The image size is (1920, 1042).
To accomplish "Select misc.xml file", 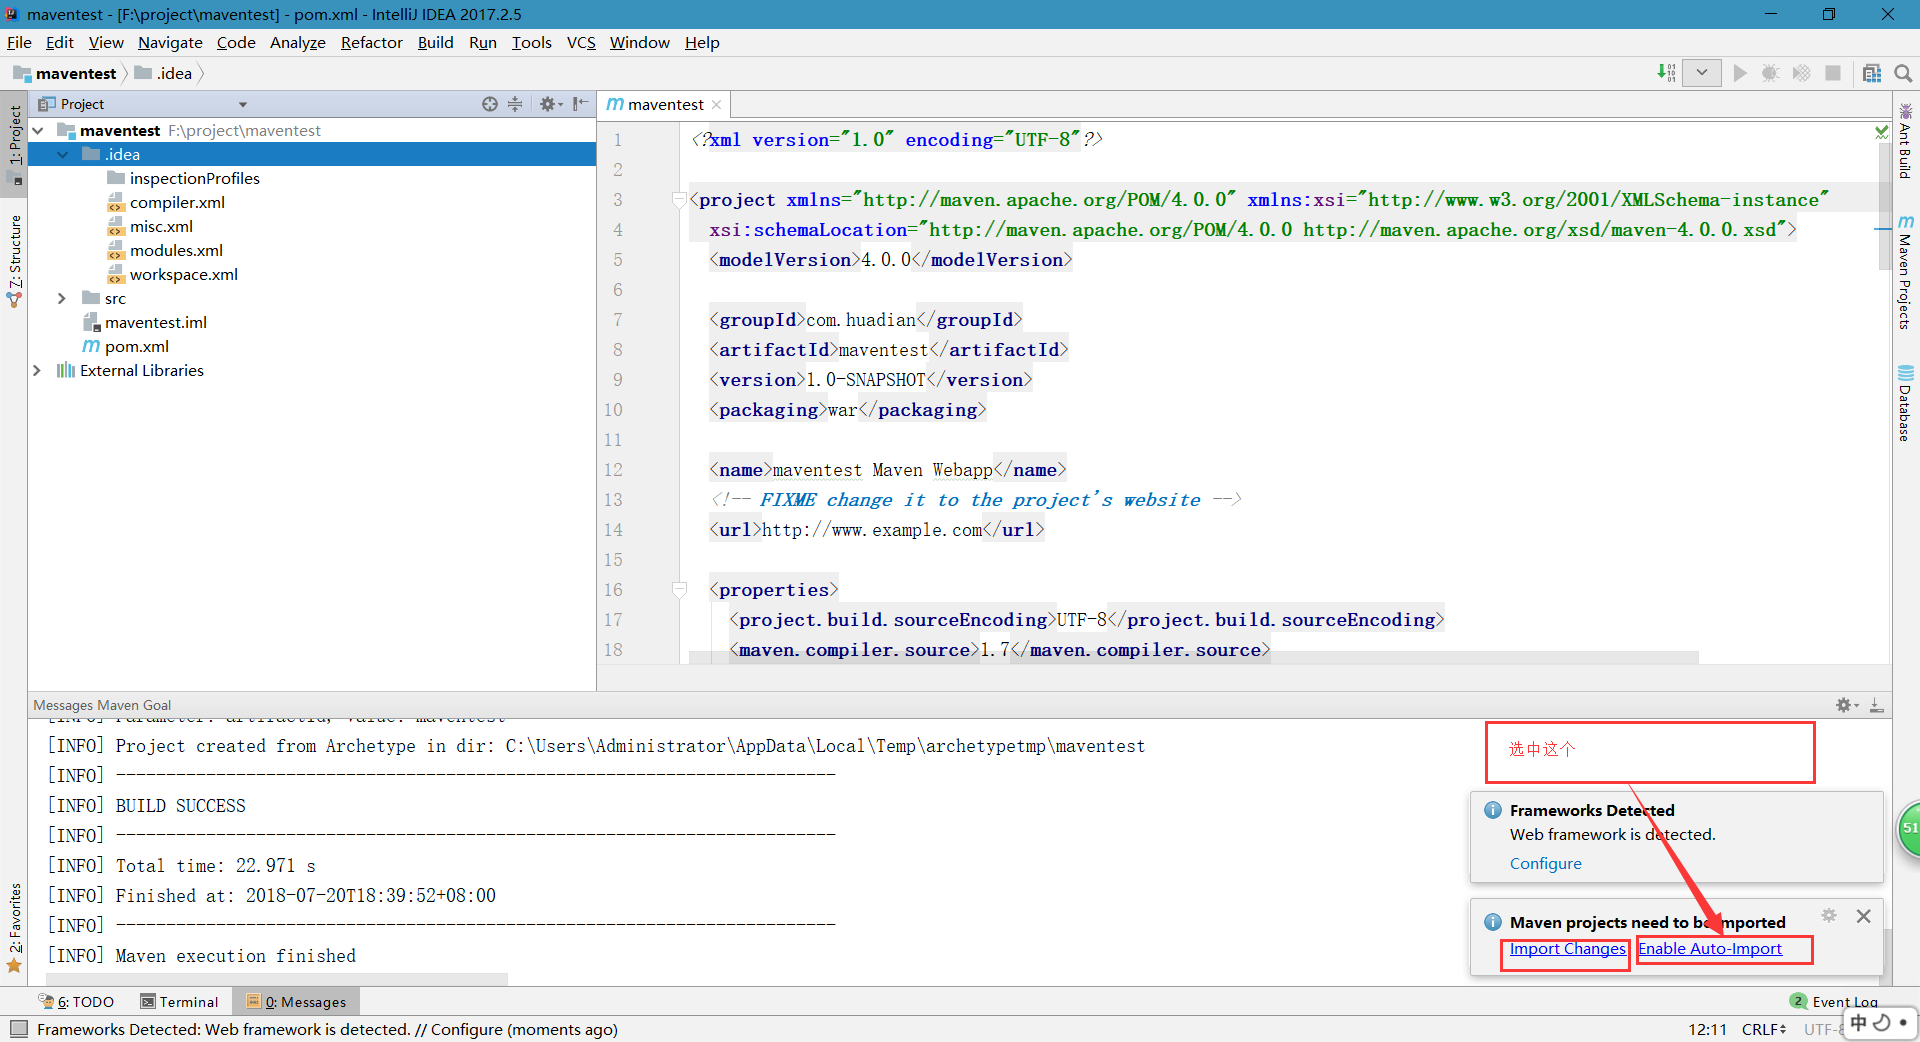I will 161,227.
